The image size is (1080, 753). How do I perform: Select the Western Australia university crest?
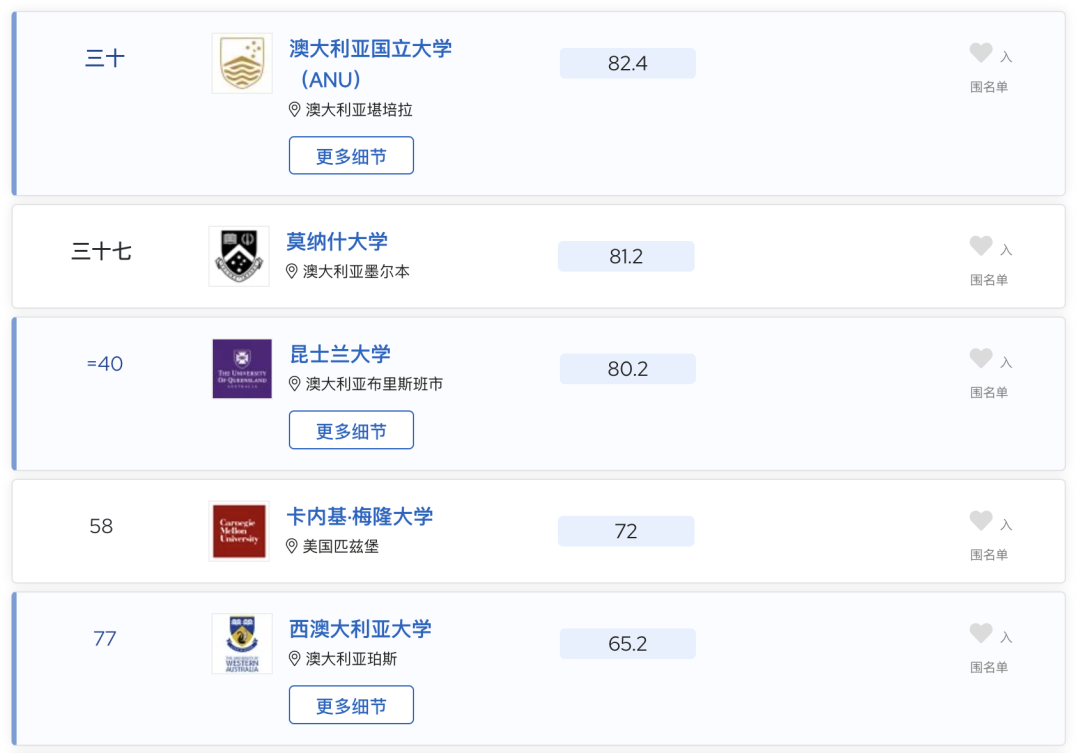coord(242,643)
